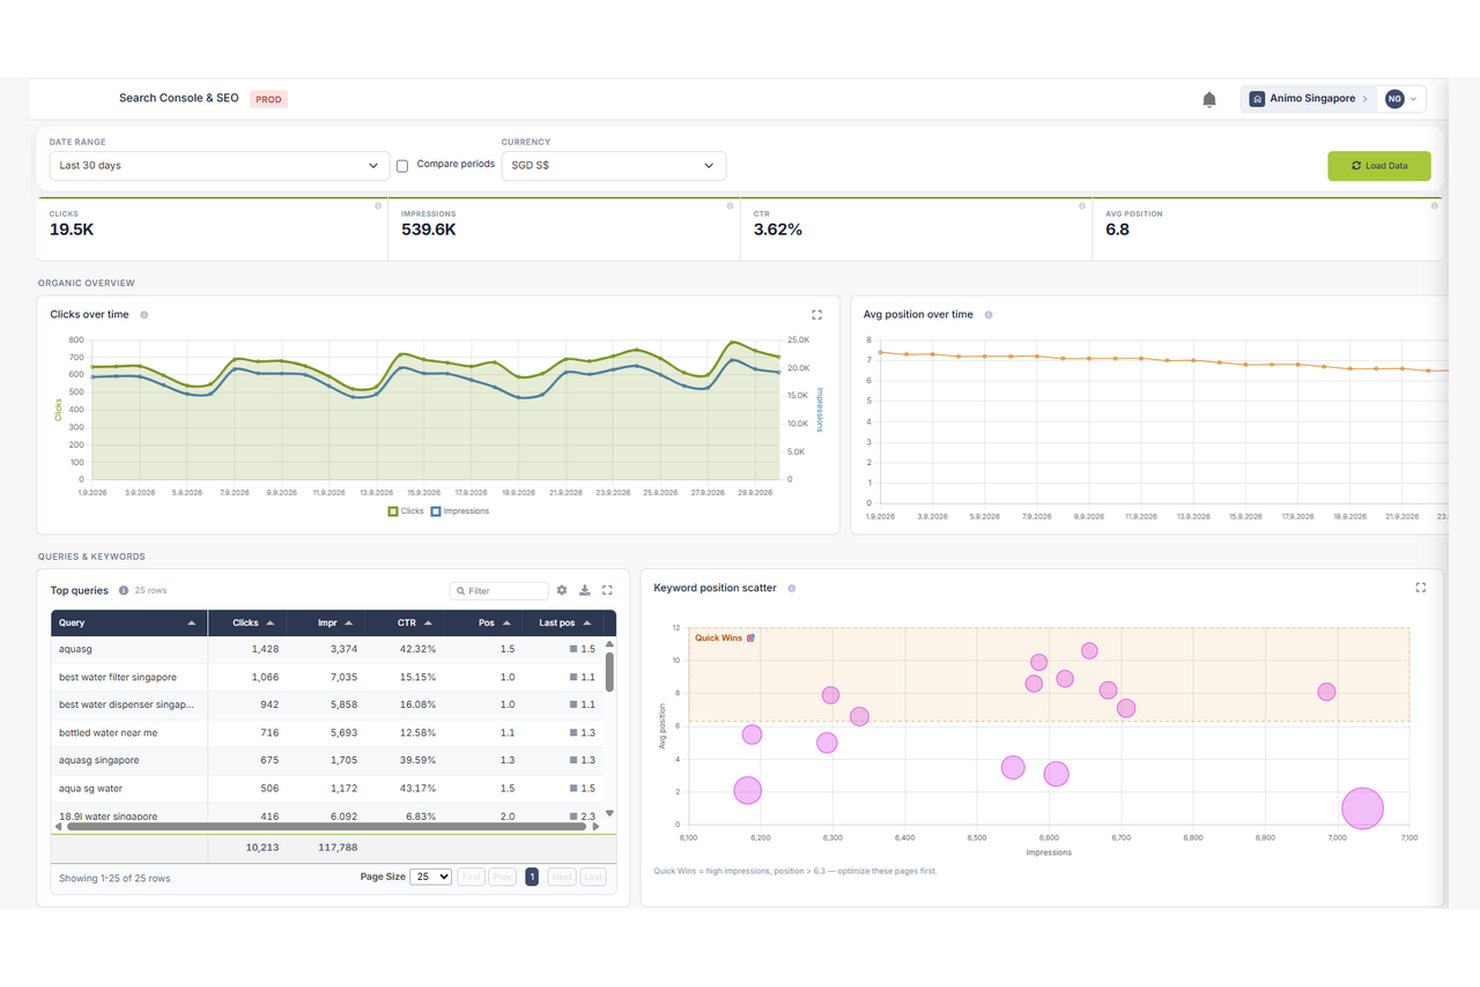The image size is (1480, 987).
Task: Click info dot on CTR card
Action: point(1082,206)
